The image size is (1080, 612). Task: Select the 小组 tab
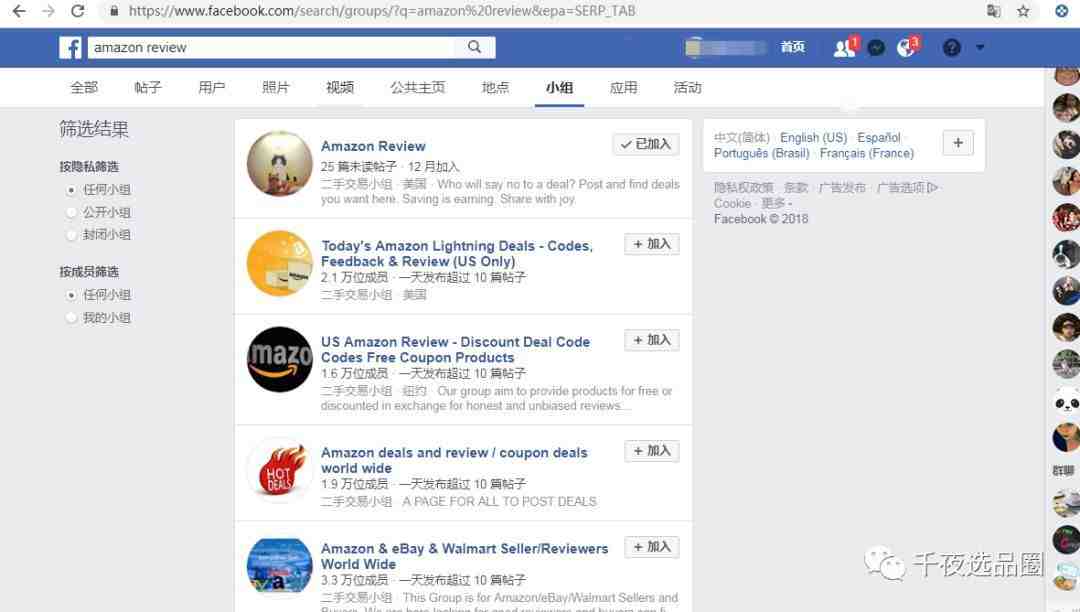[x=559, y=87]
